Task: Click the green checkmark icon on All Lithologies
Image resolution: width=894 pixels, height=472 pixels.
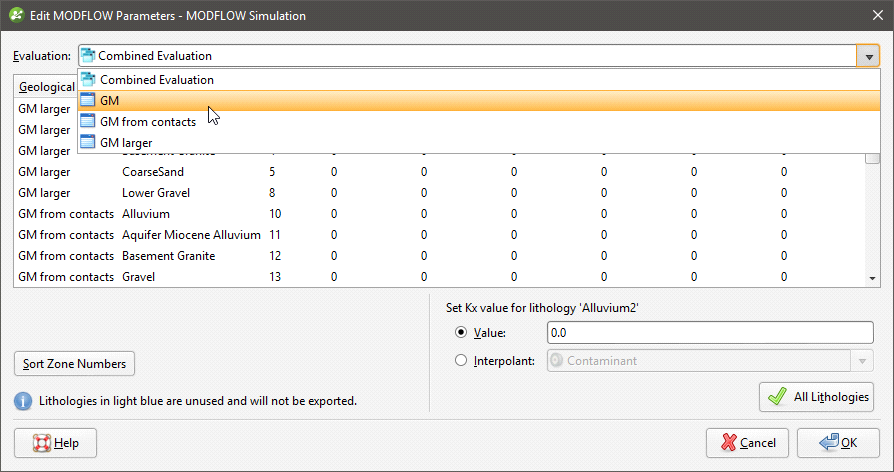Action: point(778,397)
